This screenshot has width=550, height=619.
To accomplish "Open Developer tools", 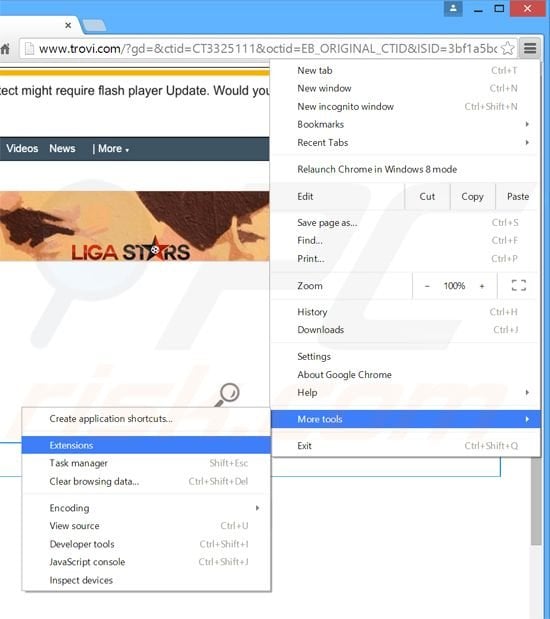I will pos(146,544).
